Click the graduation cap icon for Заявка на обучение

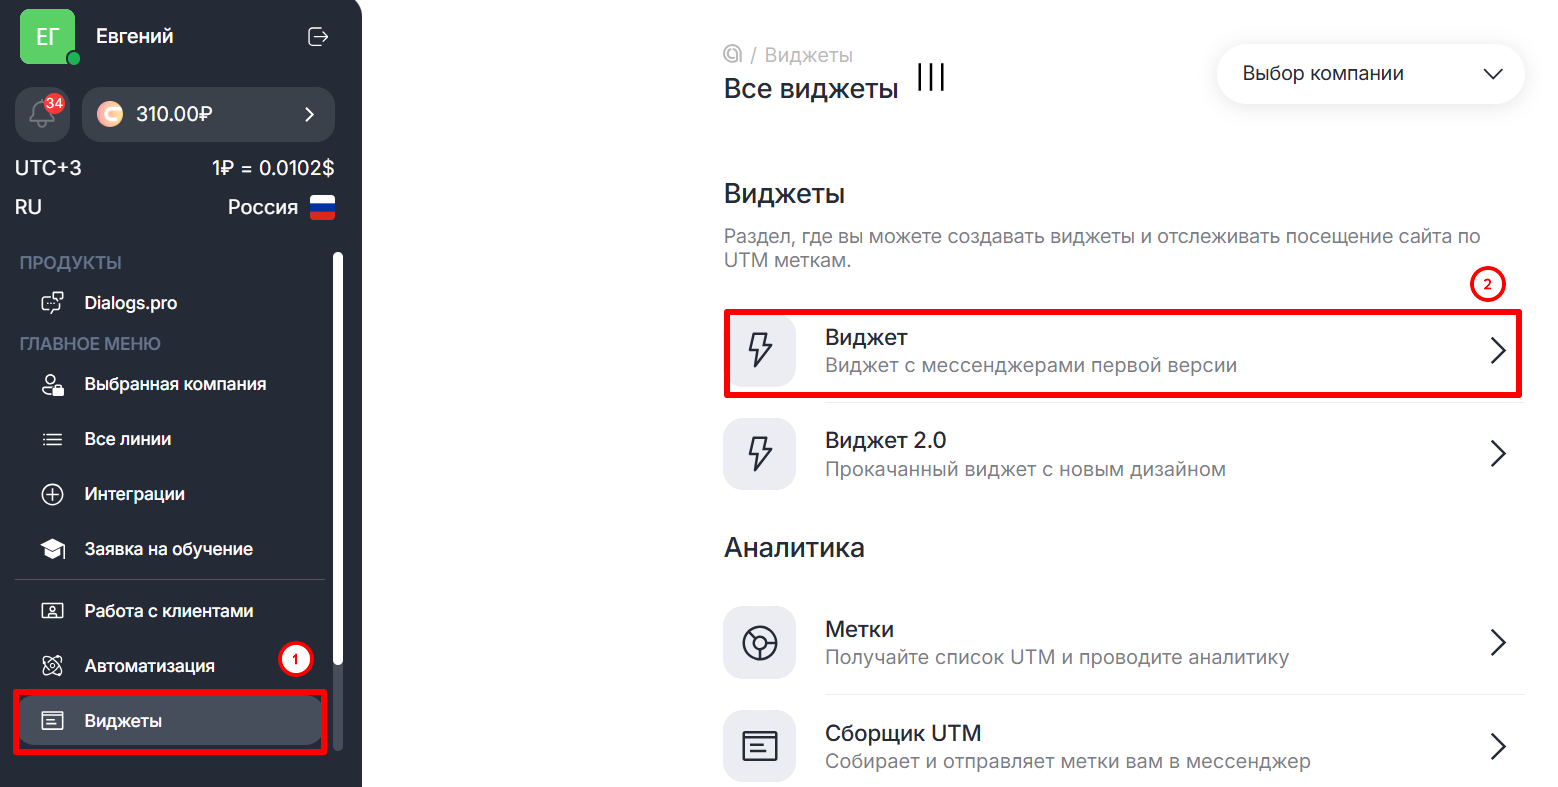click(x=52, y=549)
